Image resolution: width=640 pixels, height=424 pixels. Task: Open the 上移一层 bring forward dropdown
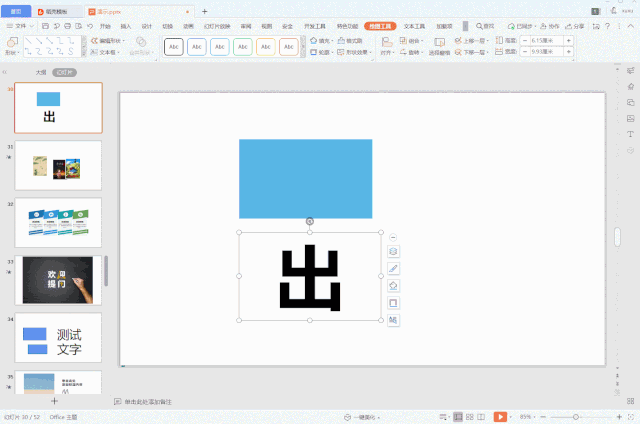pos(488,41)
